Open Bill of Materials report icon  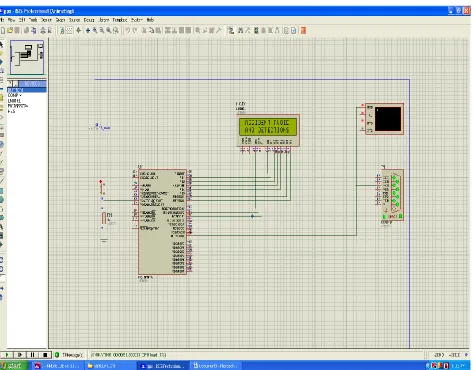click(286, 31)
